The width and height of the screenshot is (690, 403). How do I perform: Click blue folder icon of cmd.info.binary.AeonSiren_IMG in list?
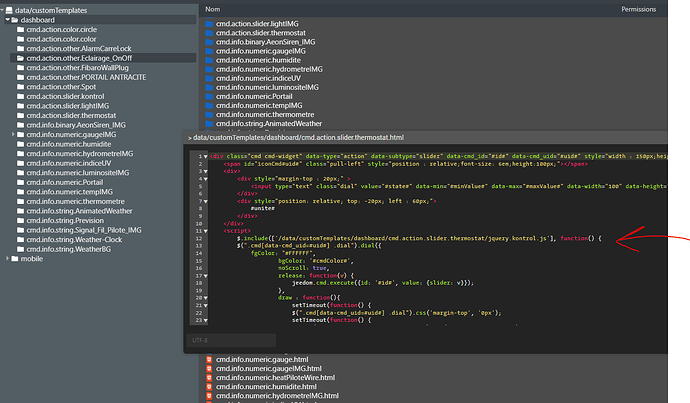coord(209,42)
